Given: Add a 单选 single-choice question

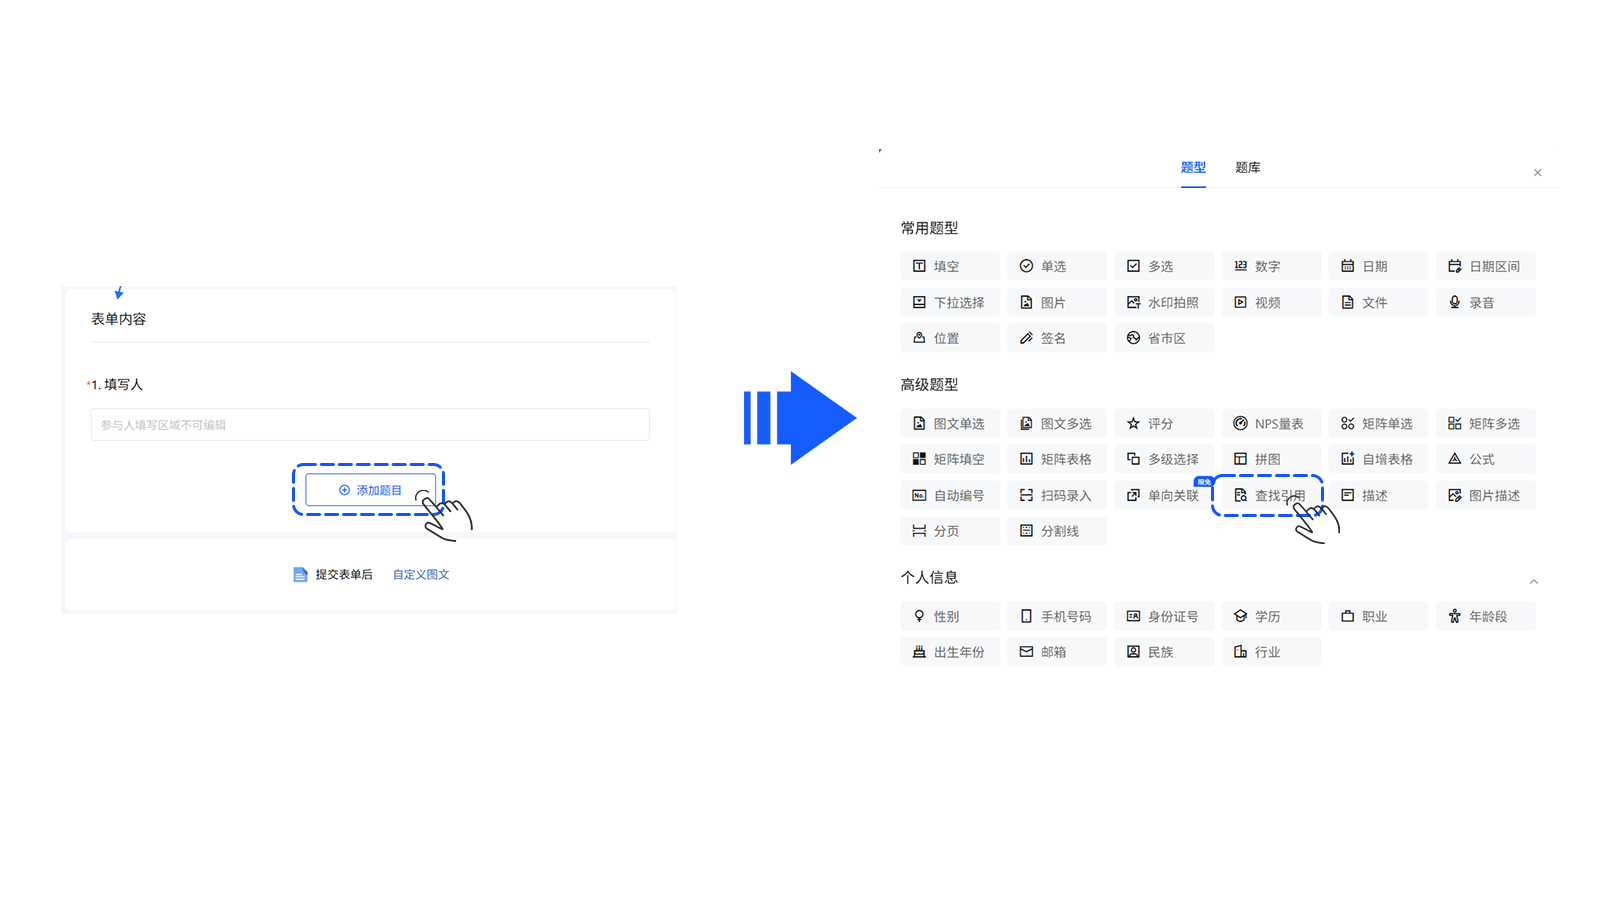Looking at the screenshot, I should pyautogui.click(x=1056, y=265).
